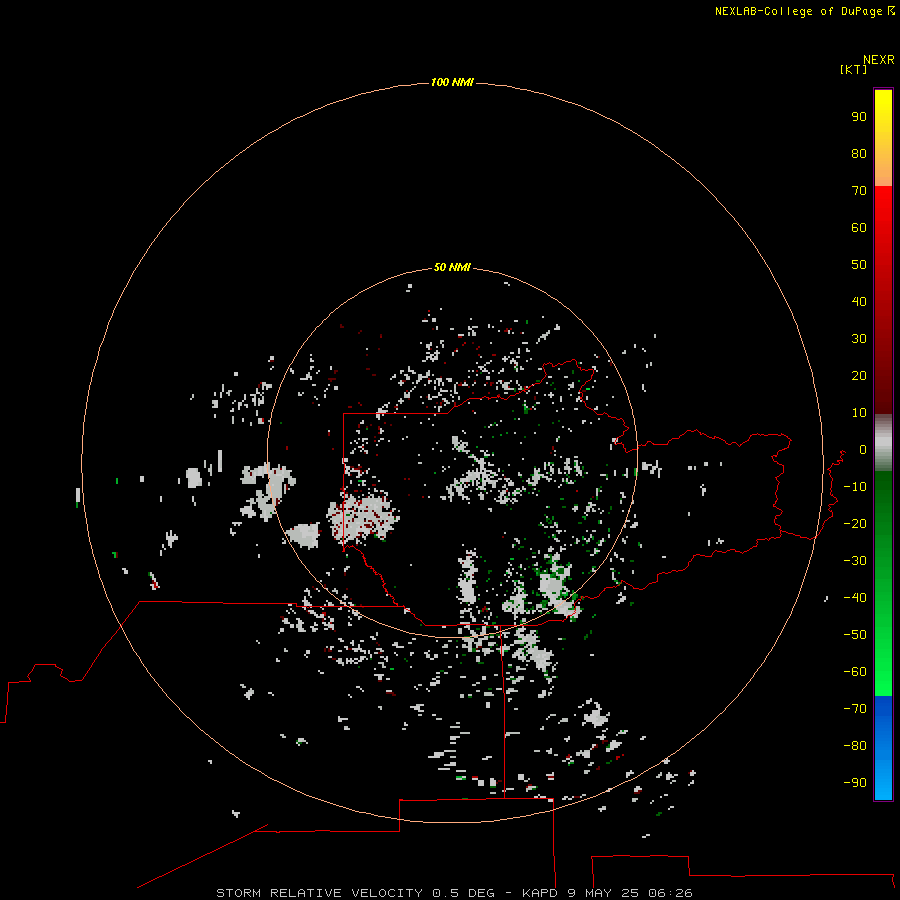
Task: Click the 20 value on velocity scale
Action: pos(859,375)
